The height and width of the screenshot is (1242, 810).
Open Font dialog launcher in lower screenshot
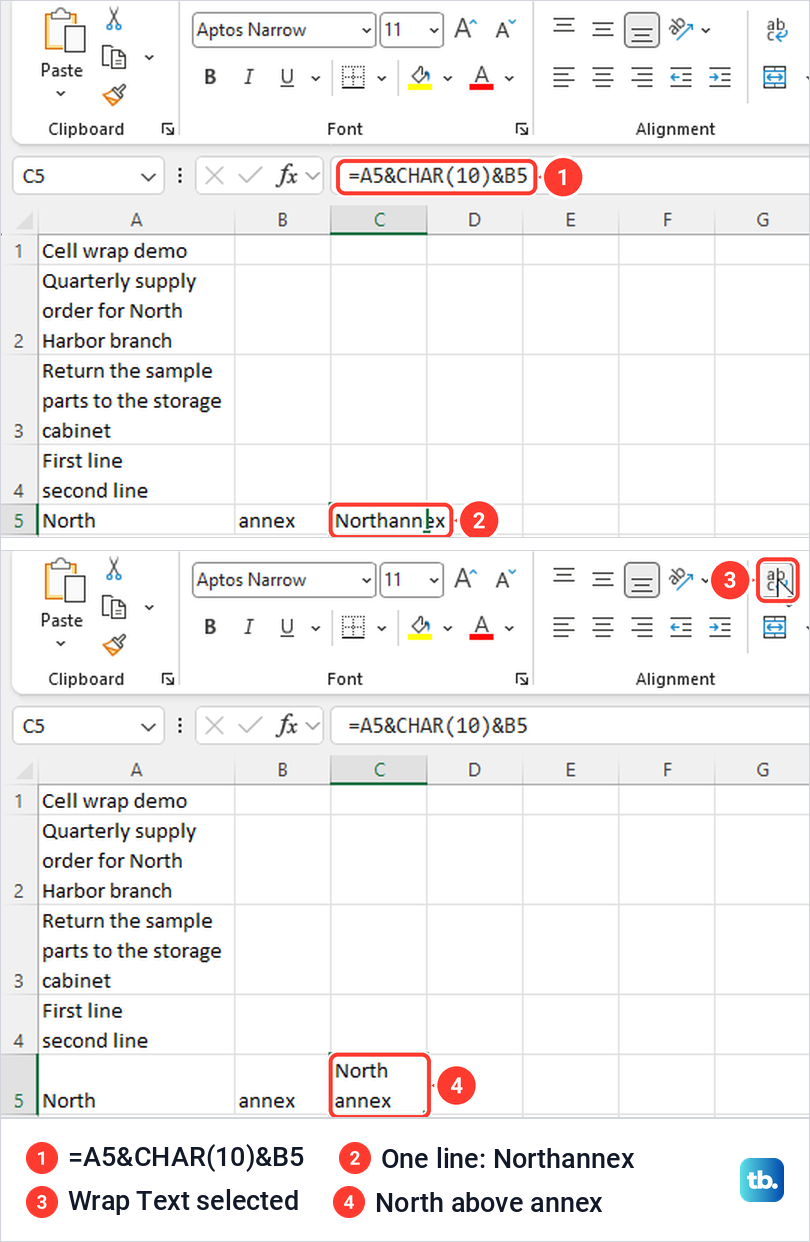point(521,679)
